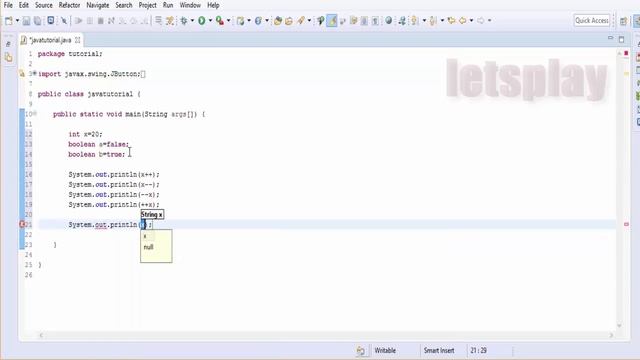640x360 pixels.
Task: Click the green Run button icon
Action: (x=202, y=21)
